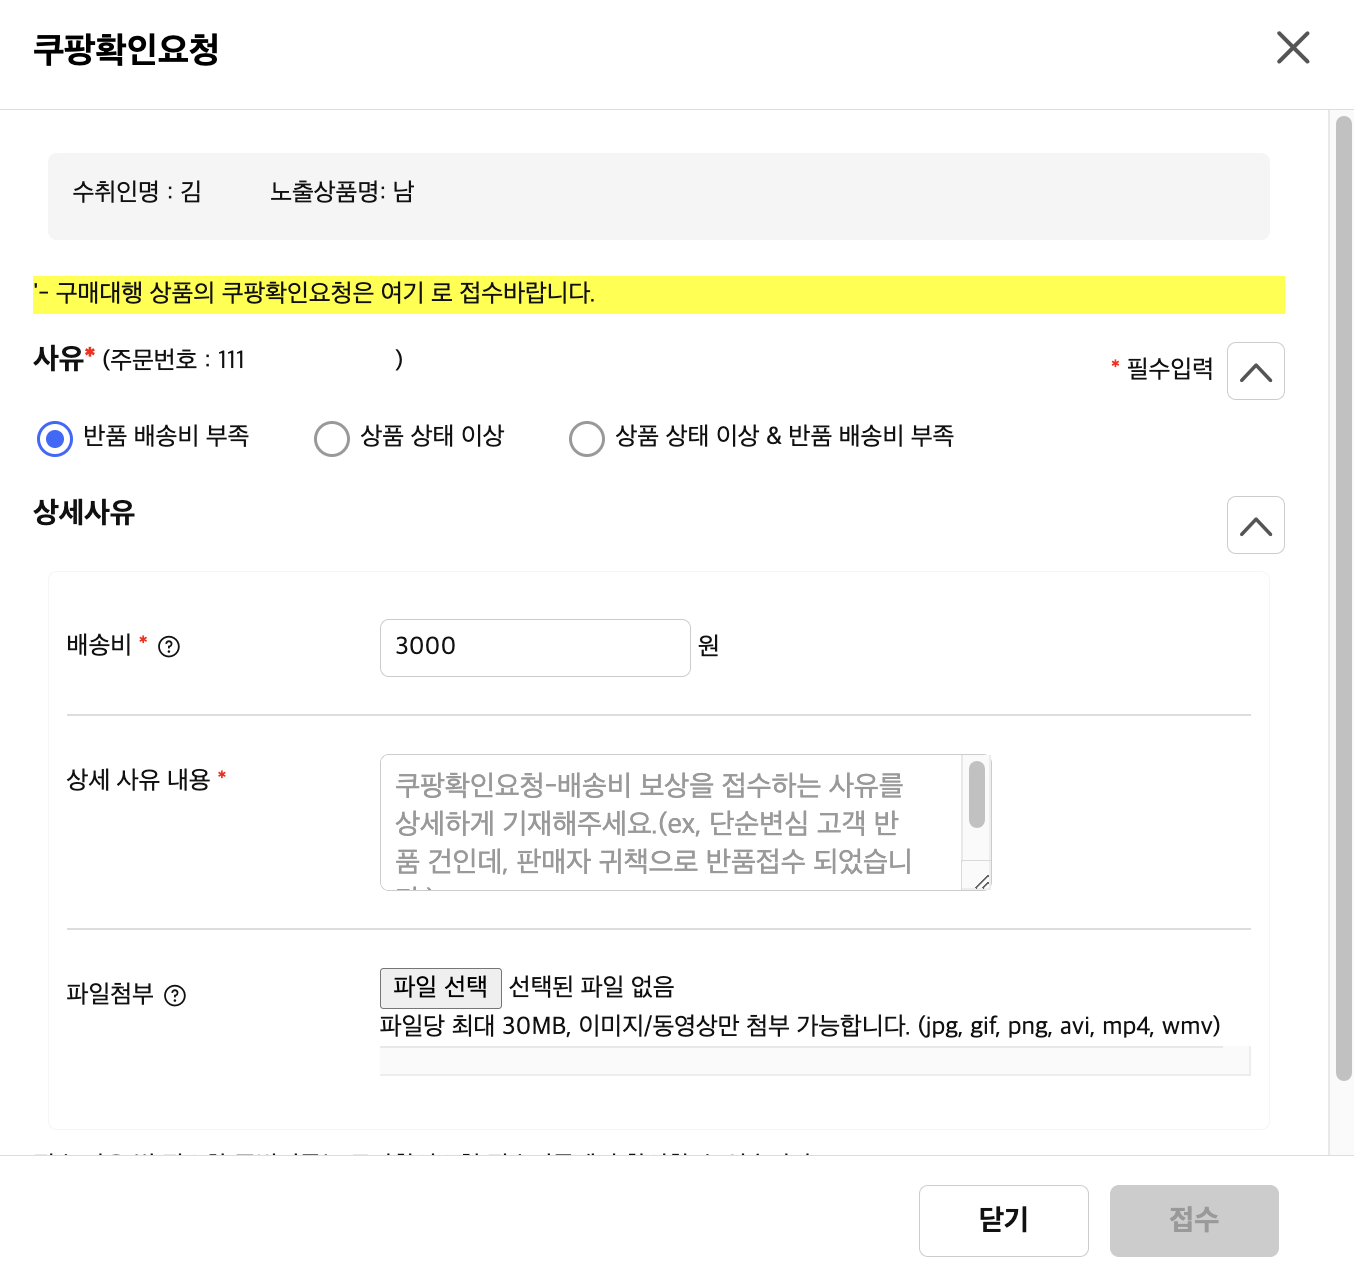The height and width of the screenshot is (1278, 1354).
Task: Collapse the 사유 section chevron
Action: (x=1256, y=371)
